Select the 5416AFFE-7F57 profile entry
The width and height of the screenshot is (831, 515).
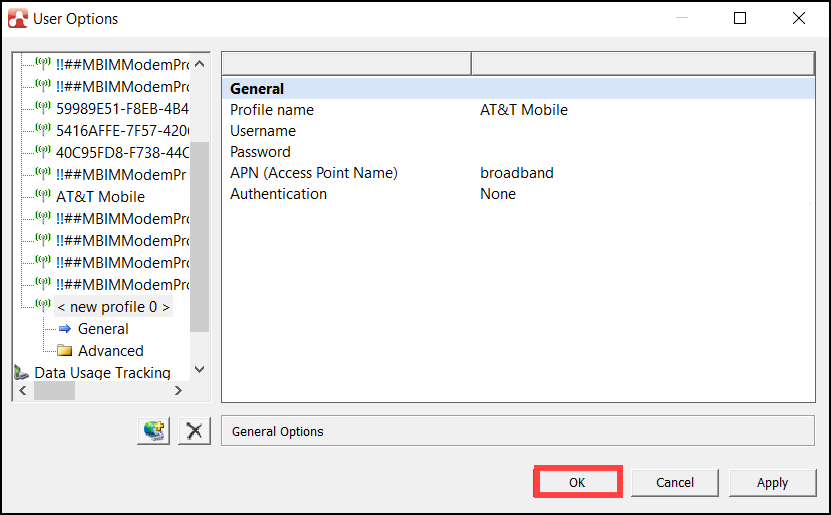pyautogui.click(x=122, y=131)
